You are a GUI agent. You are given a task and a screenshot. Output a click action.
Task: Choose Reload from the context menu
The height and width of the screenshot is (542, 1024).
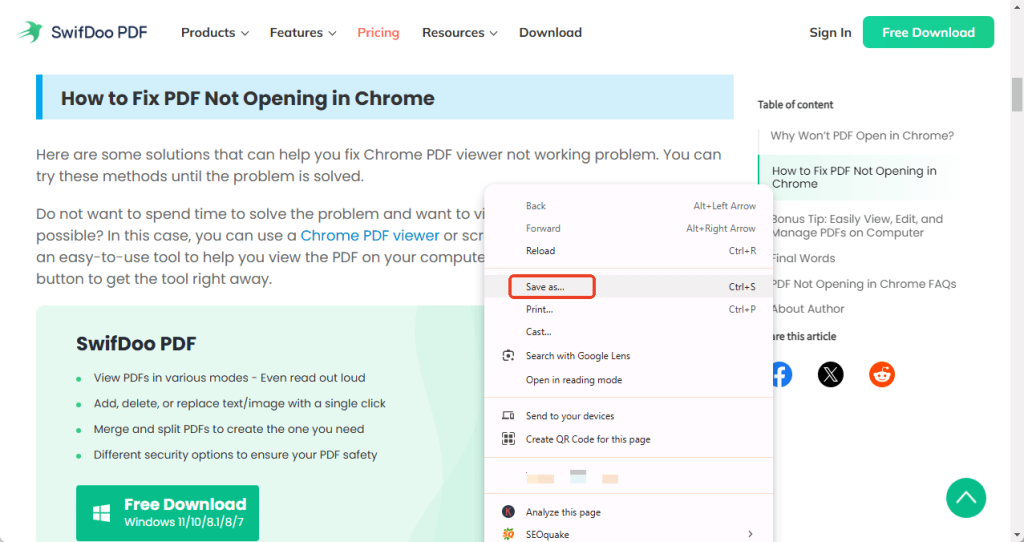tap(629, 251)
